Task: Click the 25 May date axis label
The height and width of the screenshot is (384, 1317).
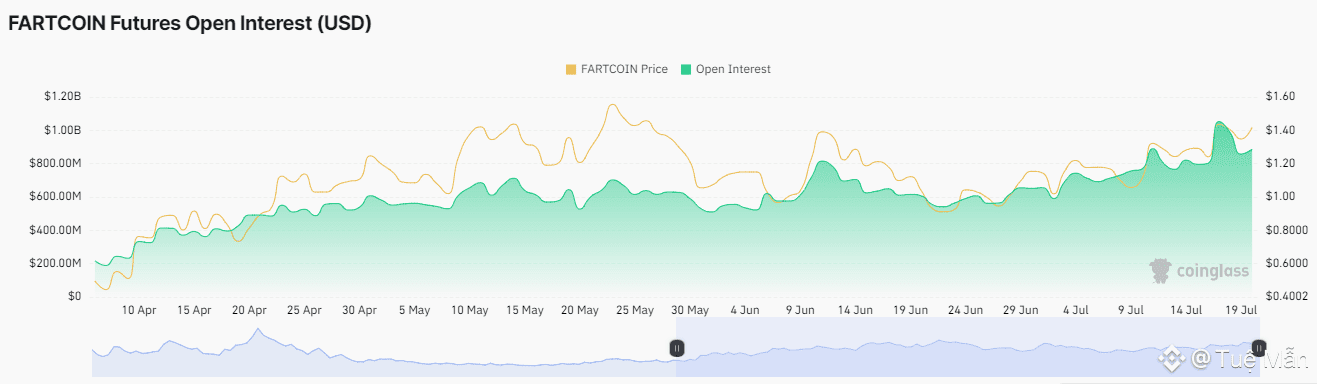Action: pyautogui.click(x=634, y=311)
